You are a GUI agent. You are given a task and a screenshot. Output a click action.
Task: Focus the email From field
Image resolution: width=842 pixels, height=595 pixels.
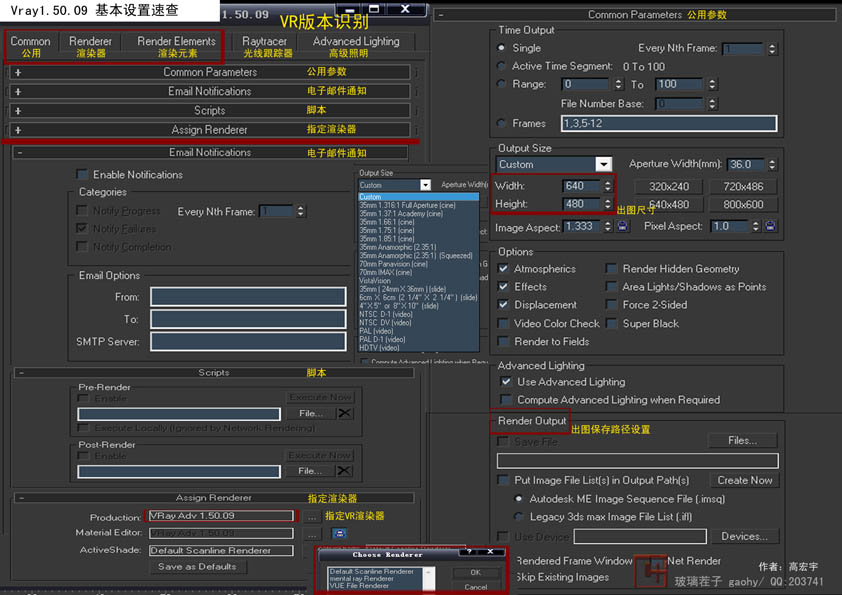click(248, 297)
